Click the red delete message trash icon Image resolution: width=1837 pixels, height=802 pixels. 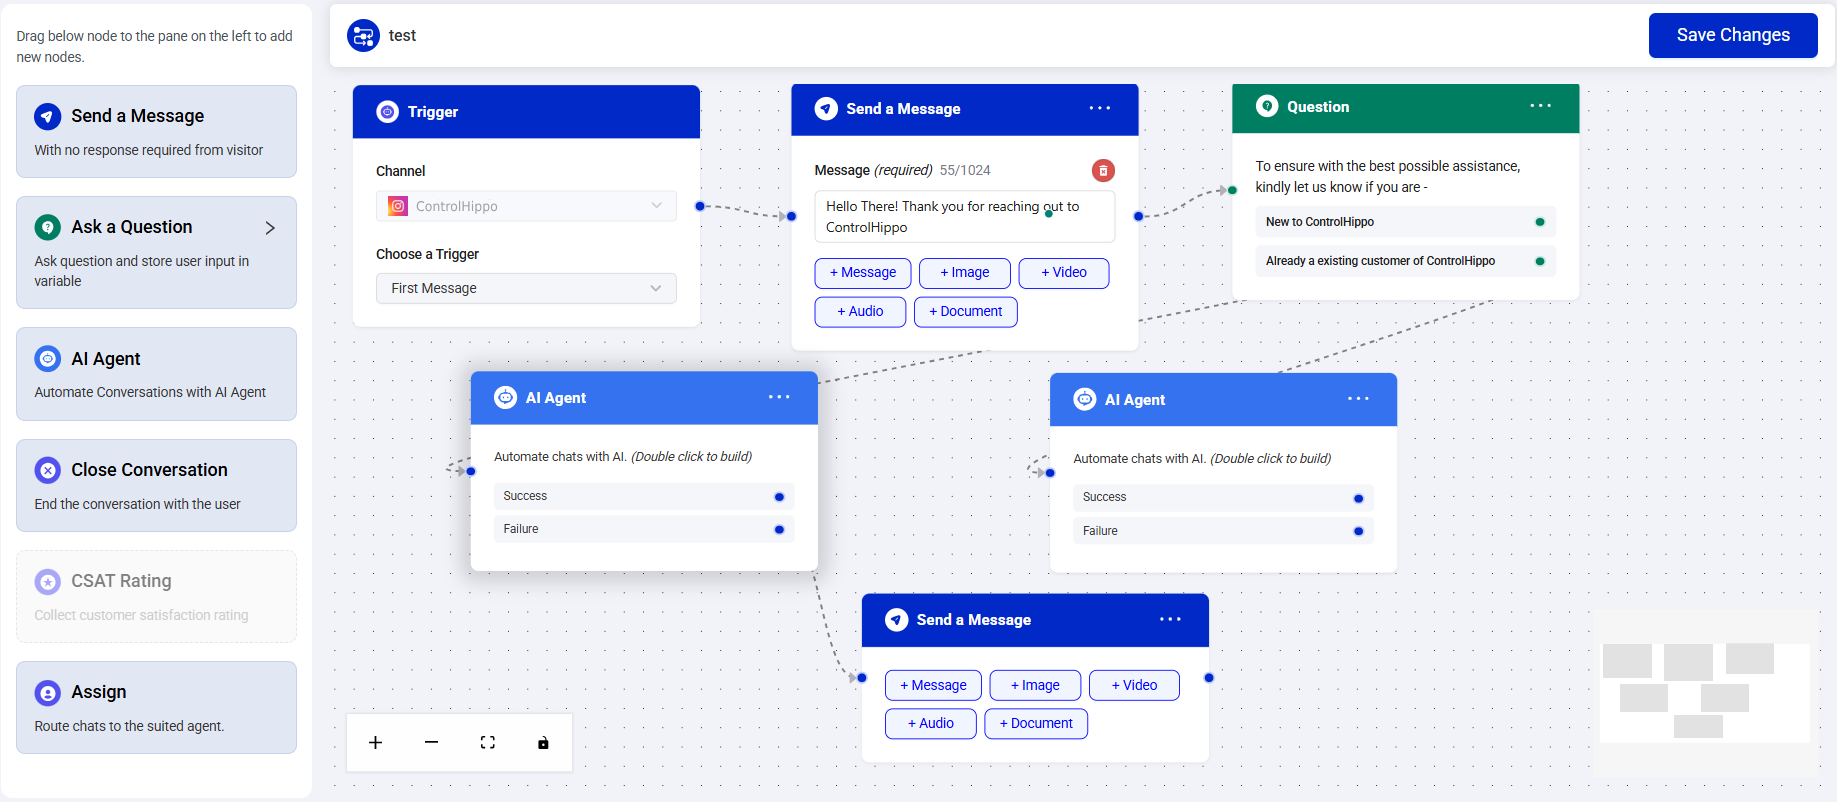click(1102, 170)
